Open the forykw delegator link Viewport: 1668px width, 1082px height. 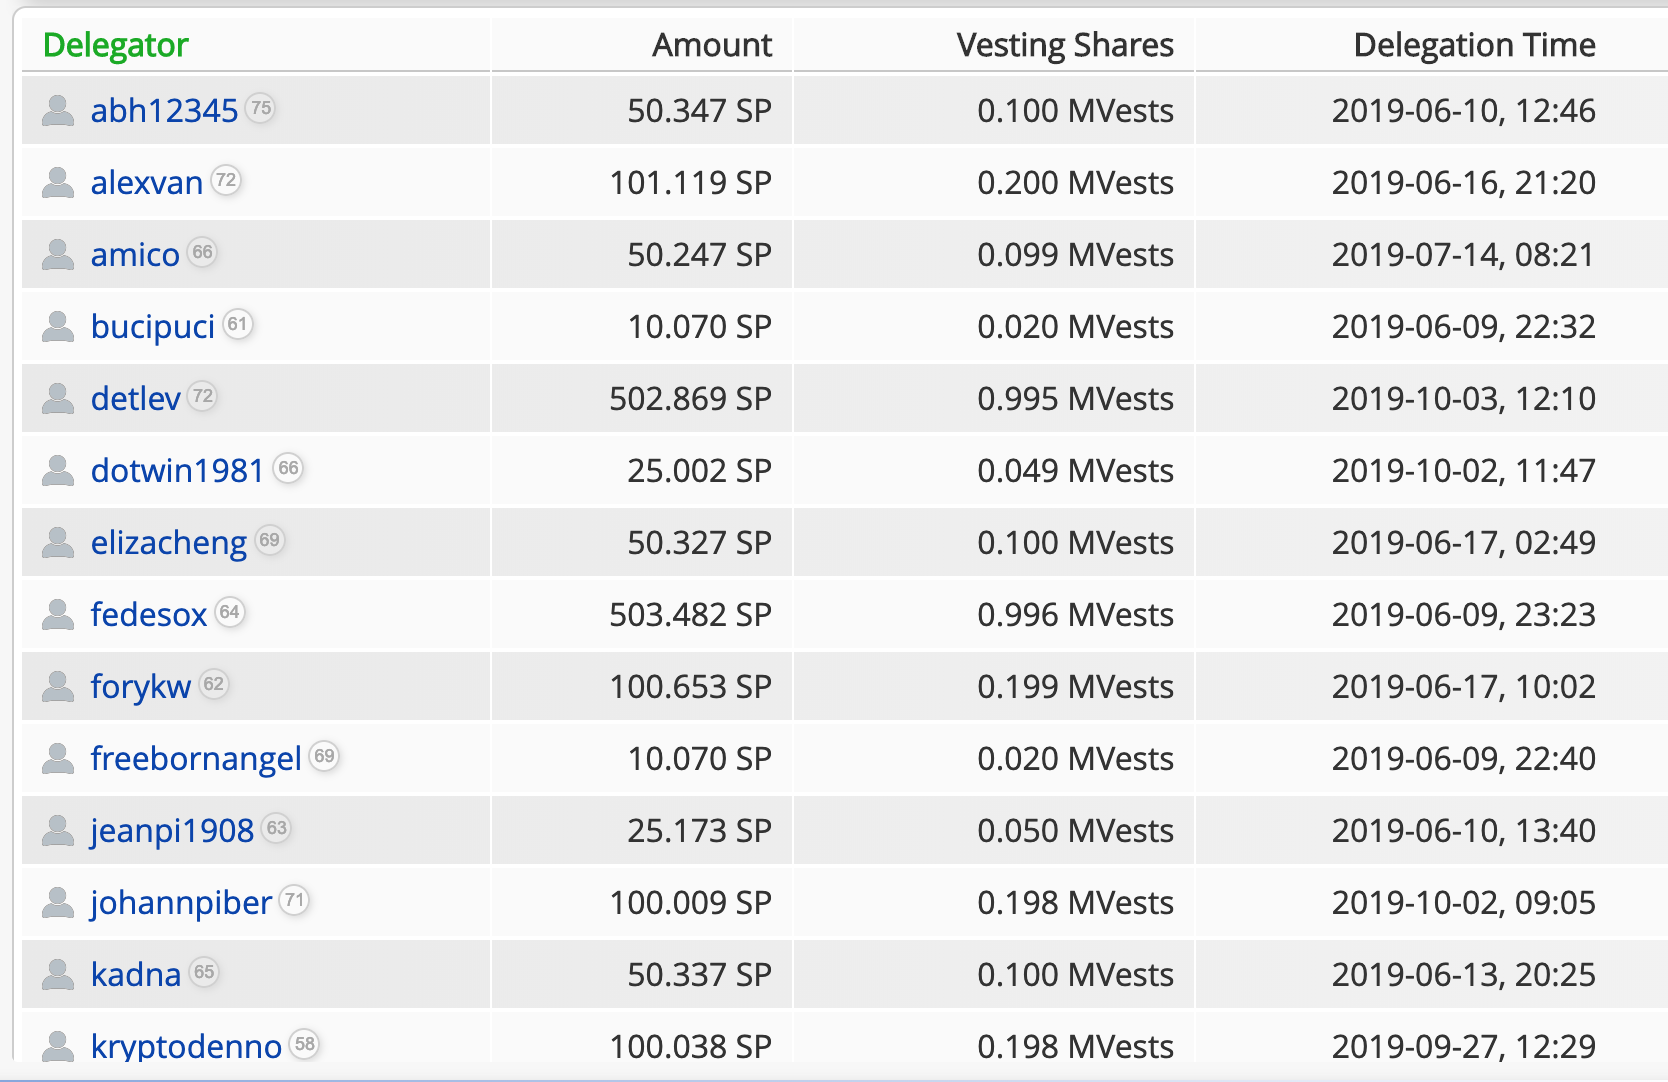[140, 687]
